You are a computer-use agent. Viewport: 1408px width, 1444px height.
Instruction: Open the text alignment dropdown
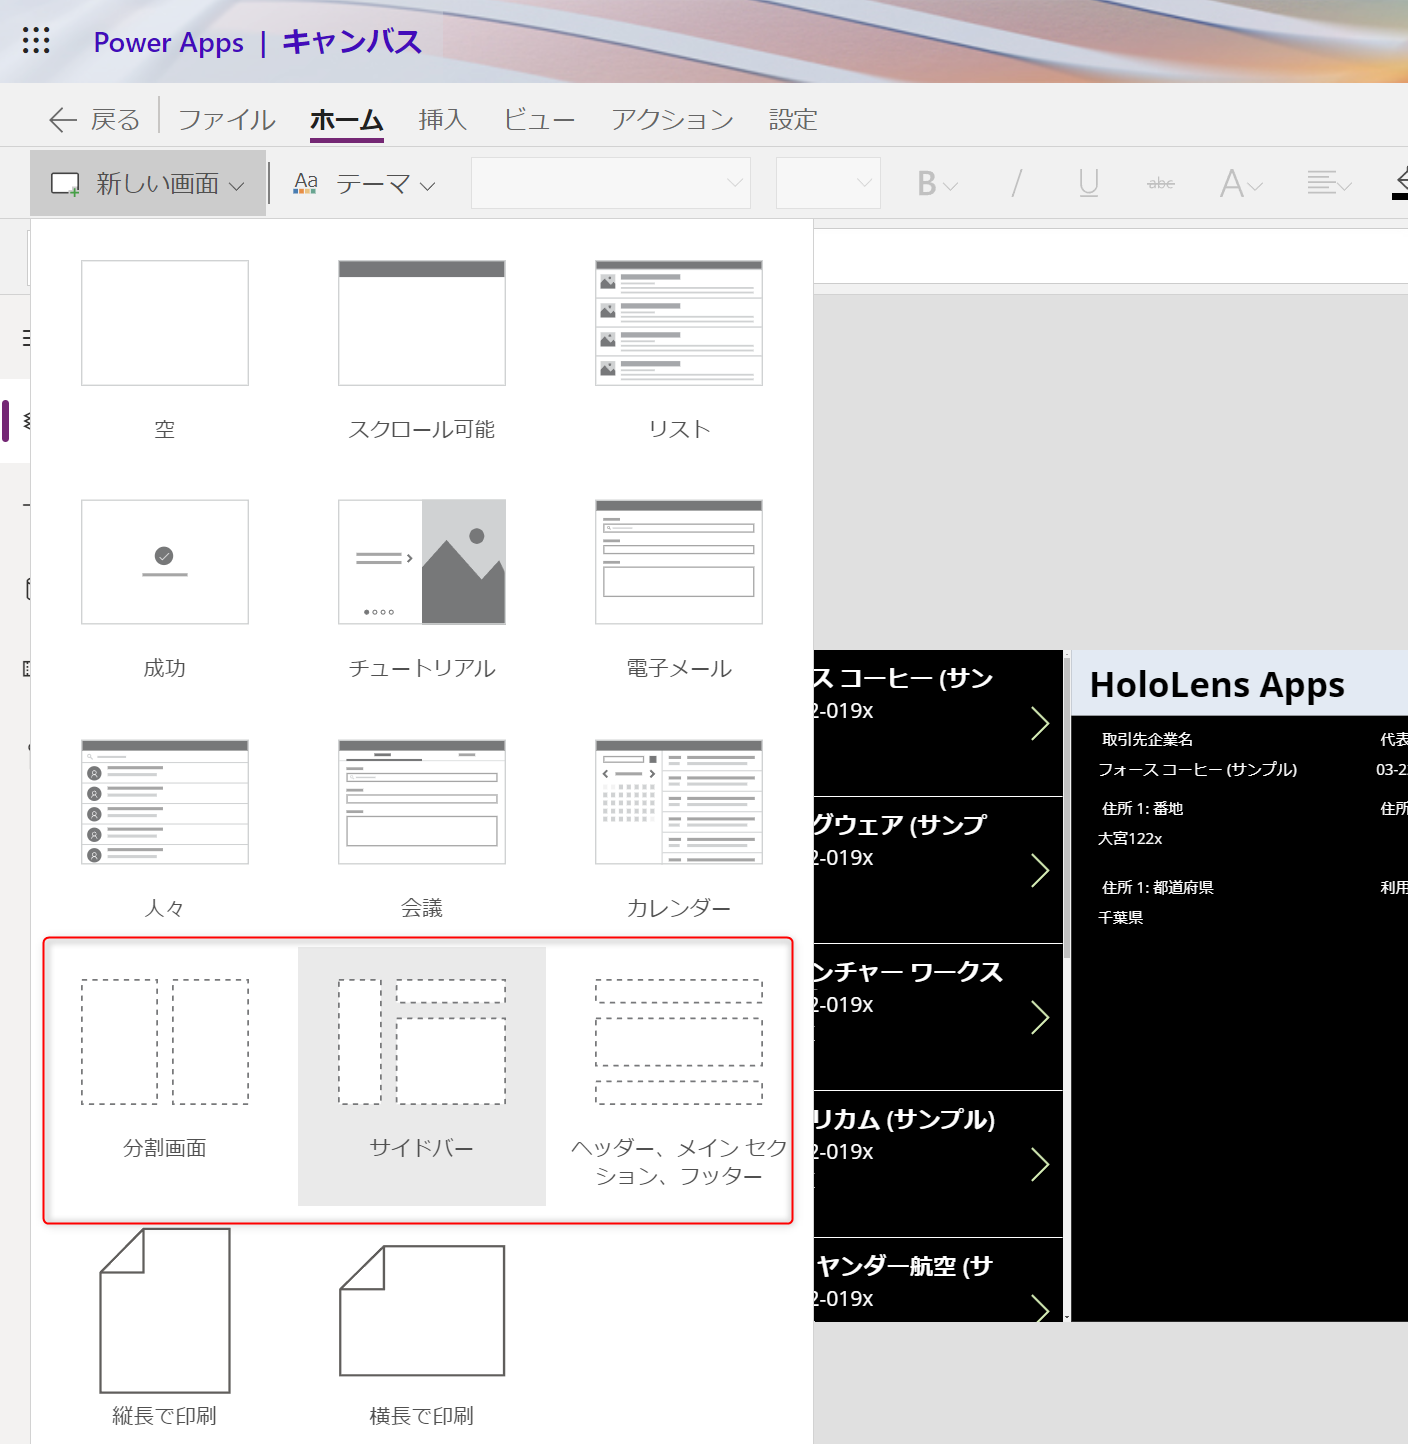[1329, 184]
